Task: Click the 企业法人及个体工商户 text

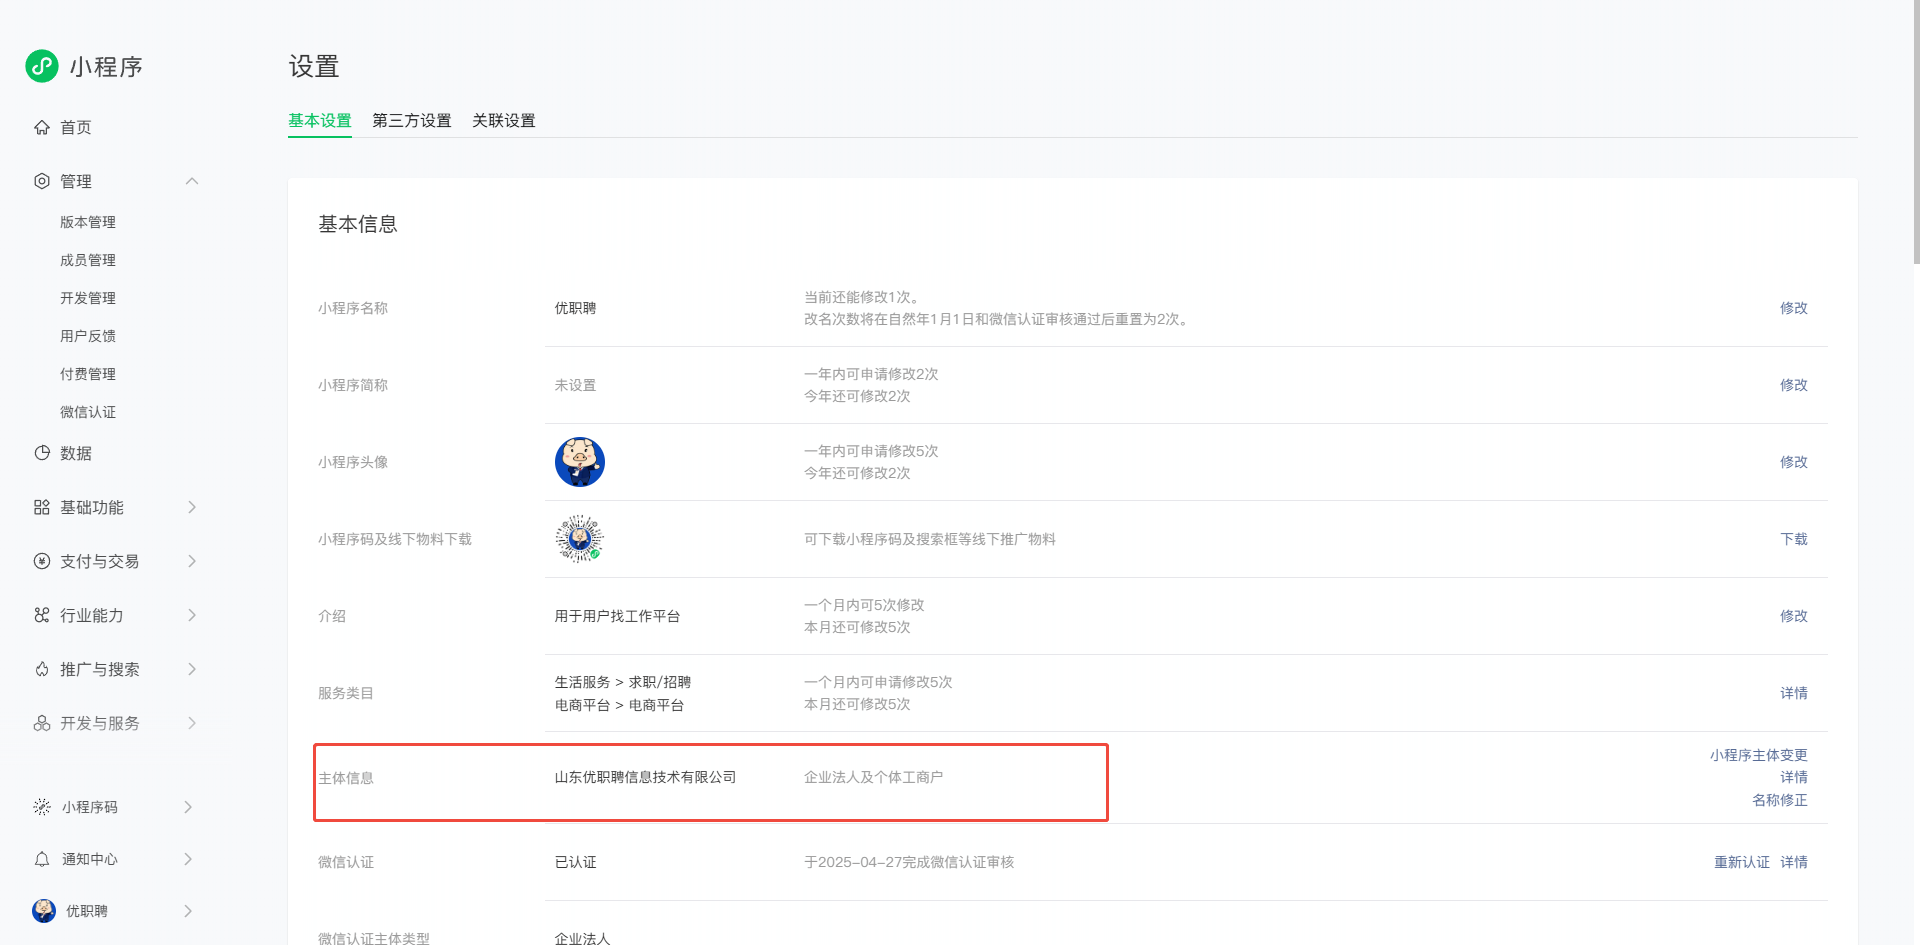Action: (x=874, y=777)
